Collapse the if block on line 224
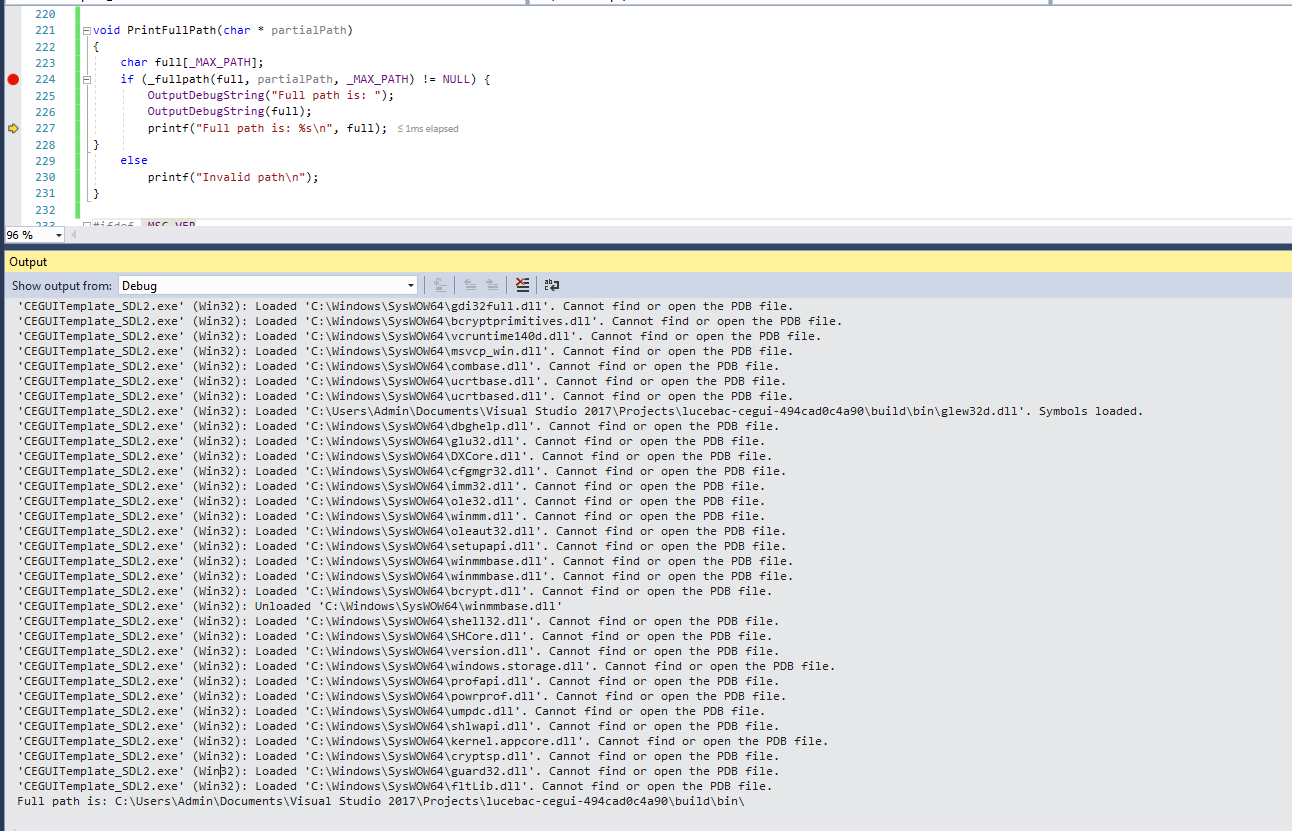Screen dimensions: 1292x831 87,79
